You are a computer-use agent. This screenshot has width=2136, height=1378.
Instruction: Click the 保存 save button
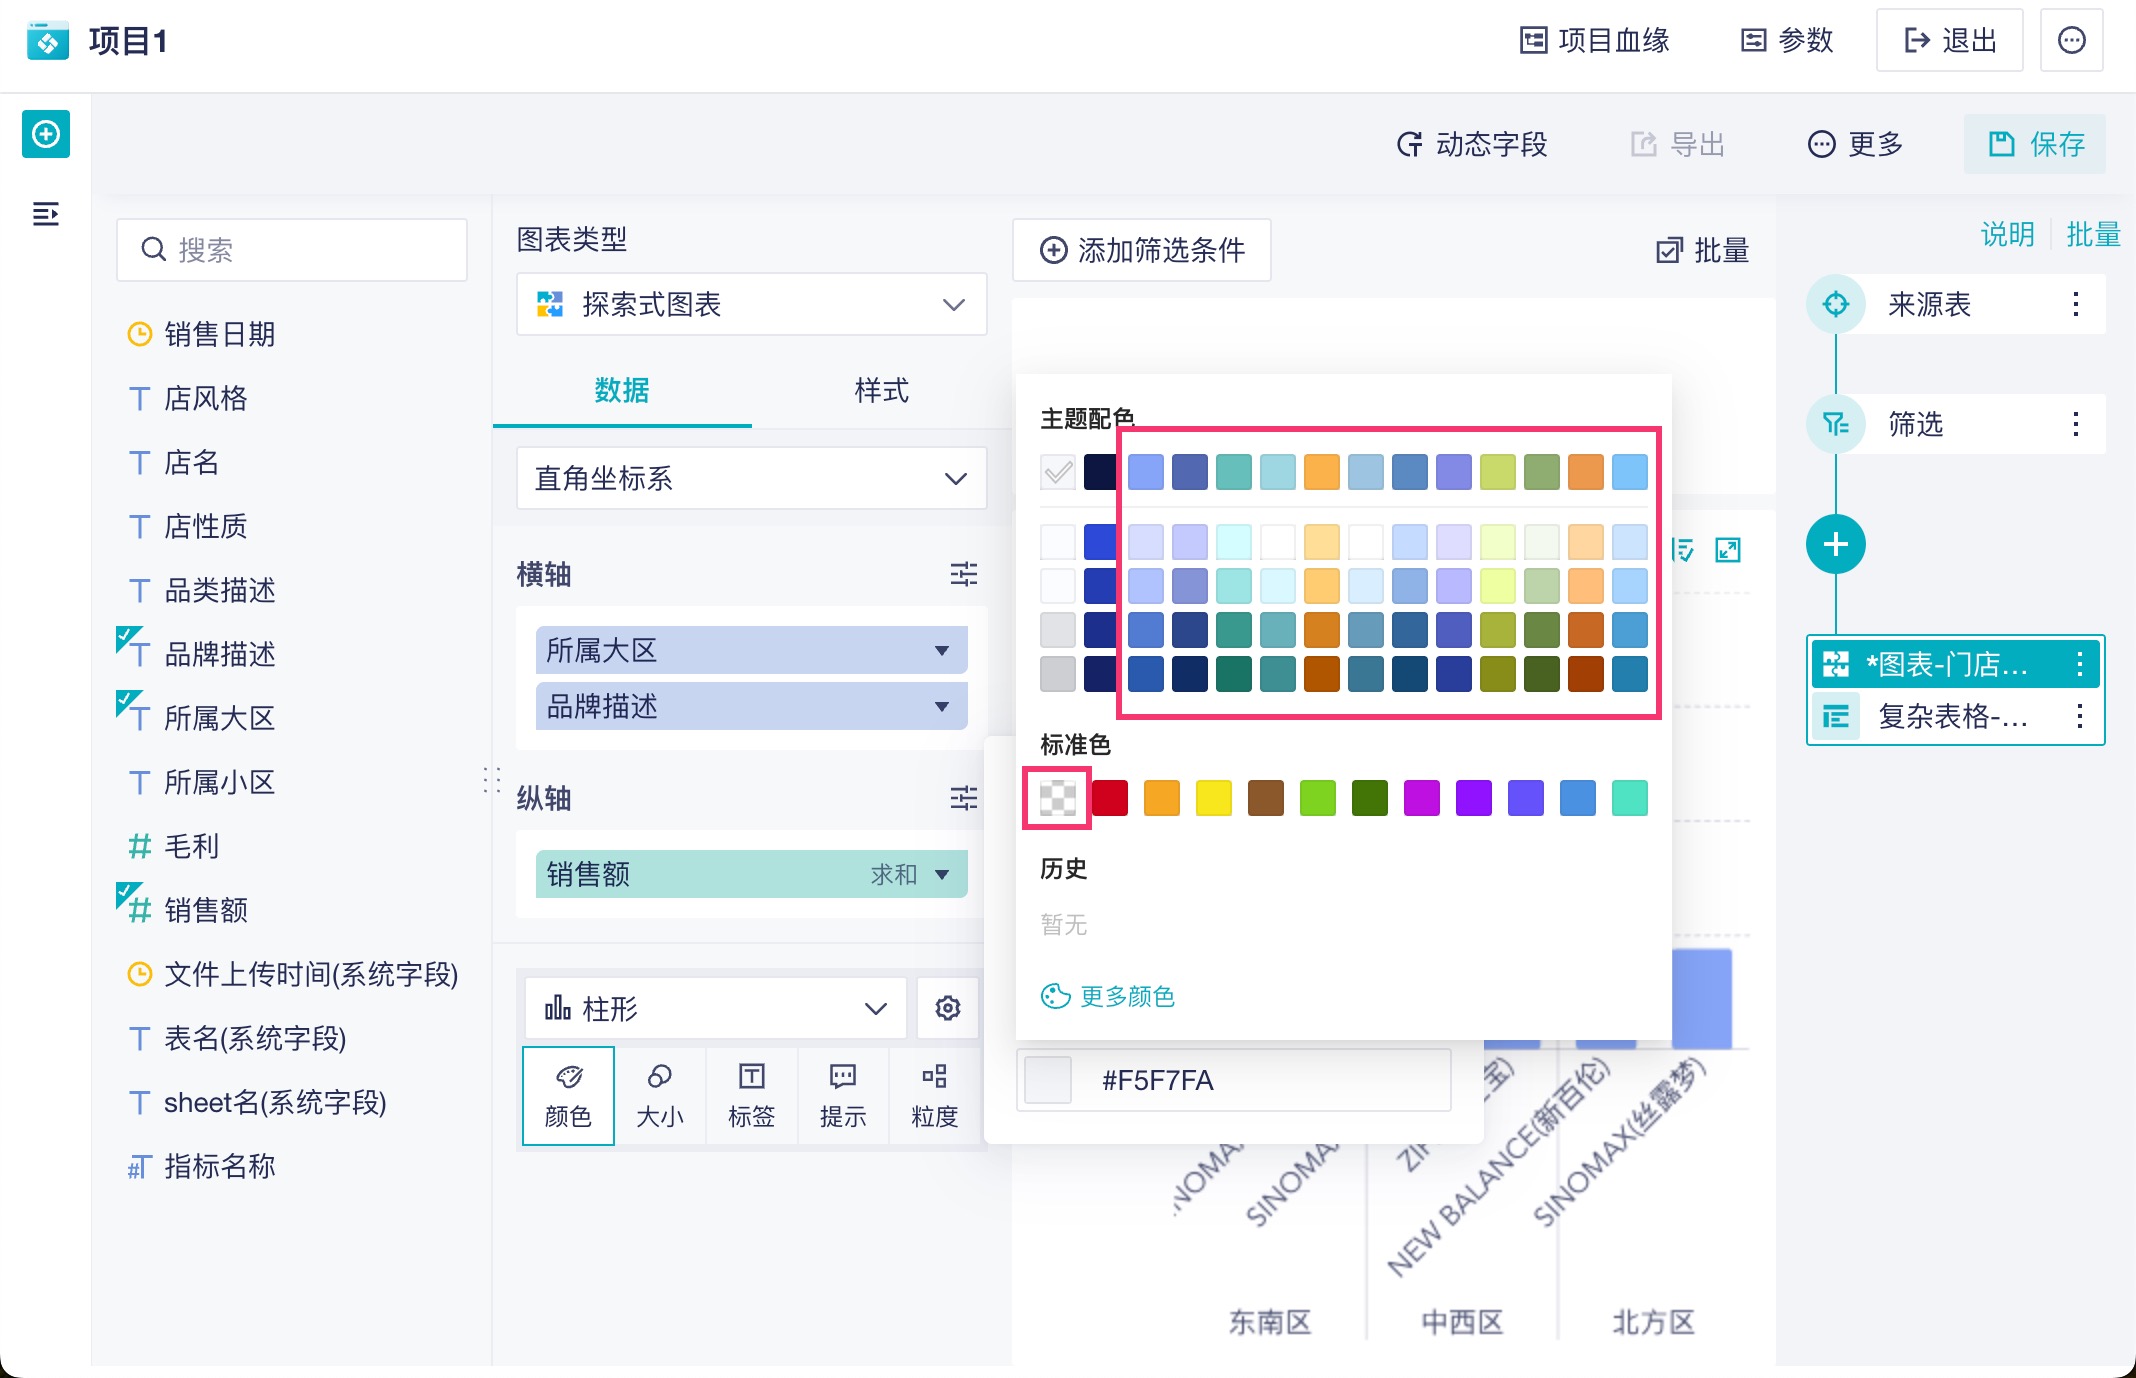coord(2033,144)
